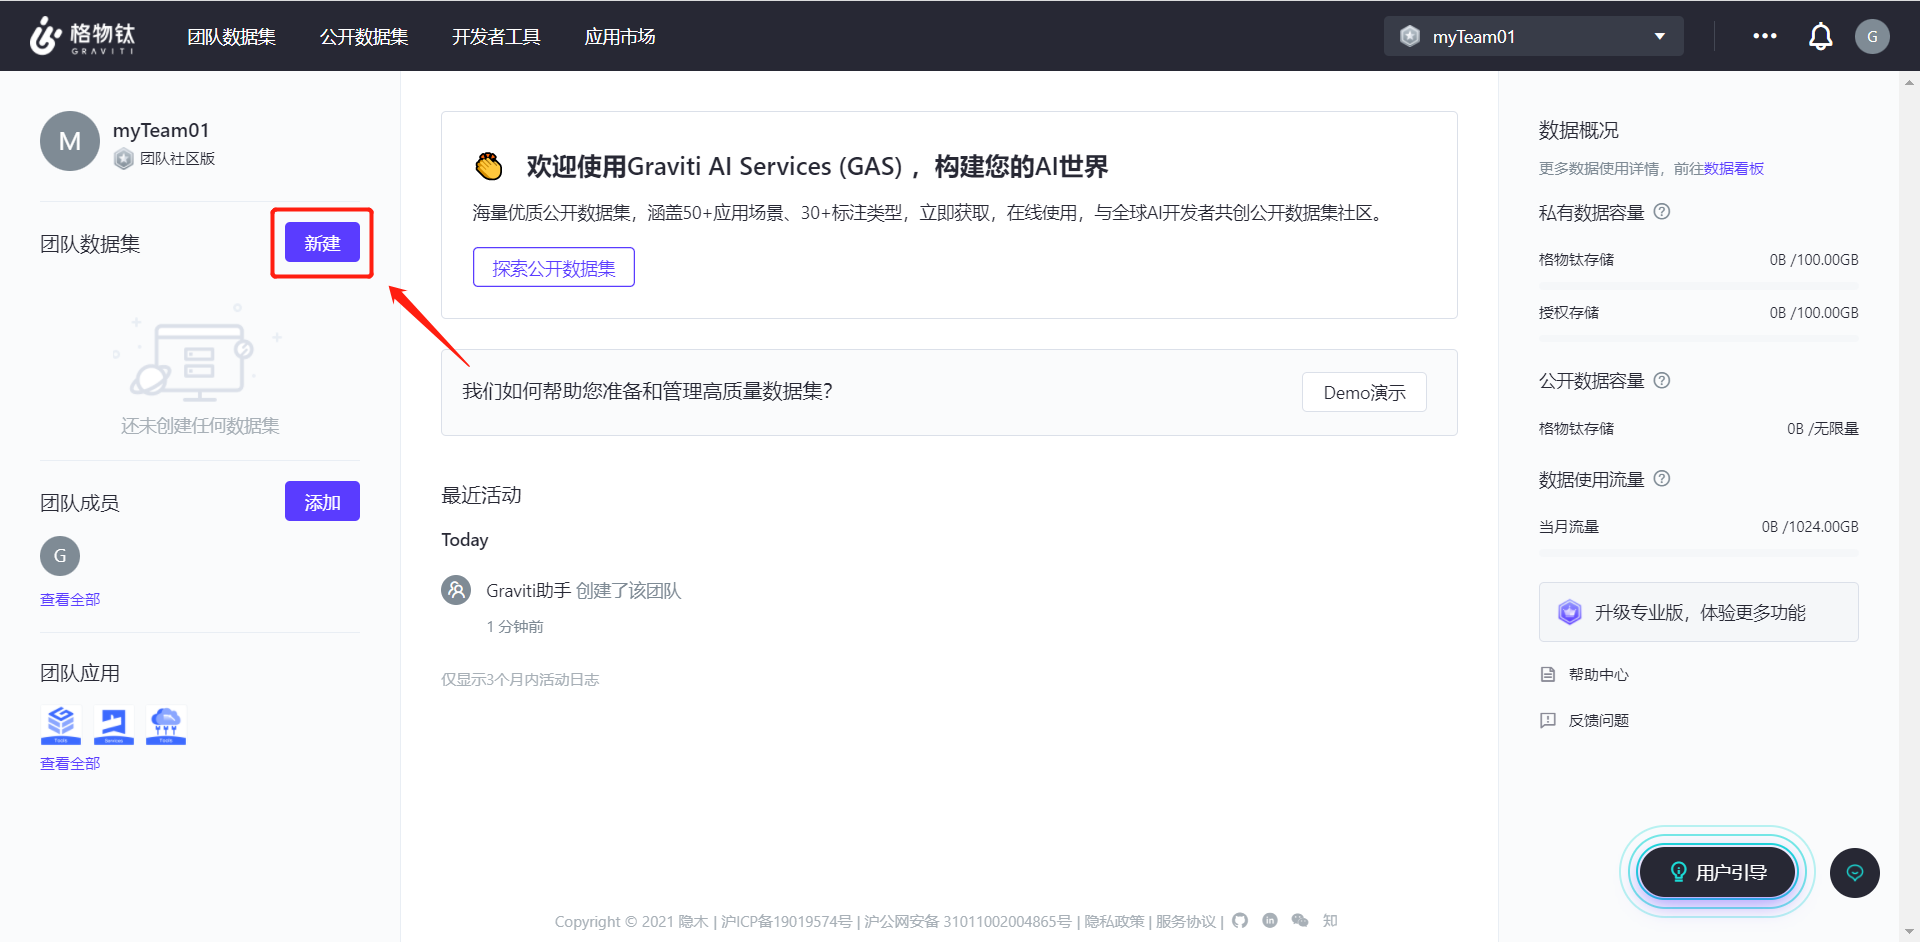Click the page scrollbar up arrow
The image size is (1920, 942).
pyautogui.click(x=1909, y=83)
